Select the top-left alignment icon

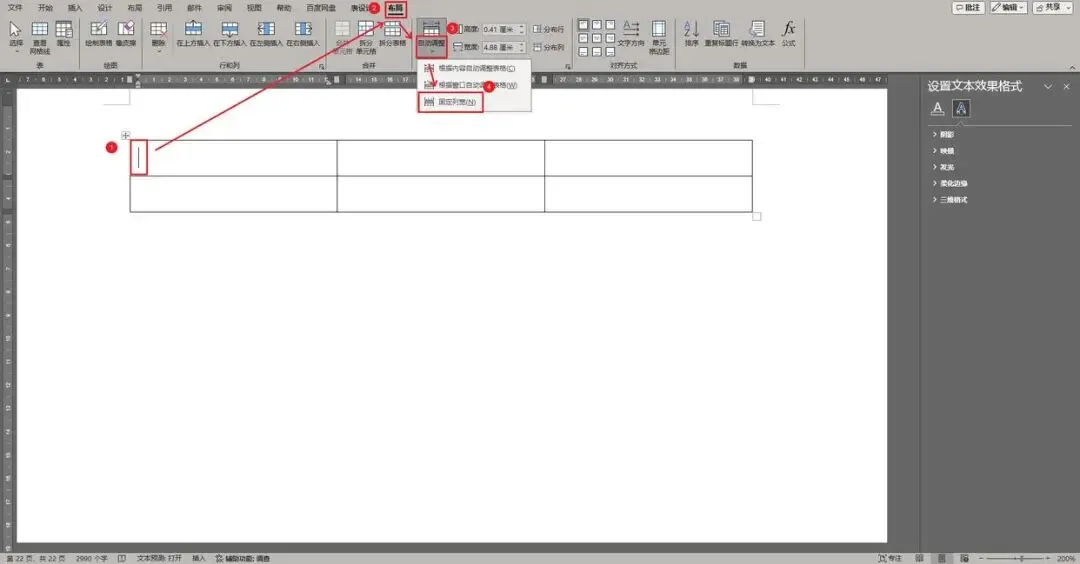click(x=583, y=25)
